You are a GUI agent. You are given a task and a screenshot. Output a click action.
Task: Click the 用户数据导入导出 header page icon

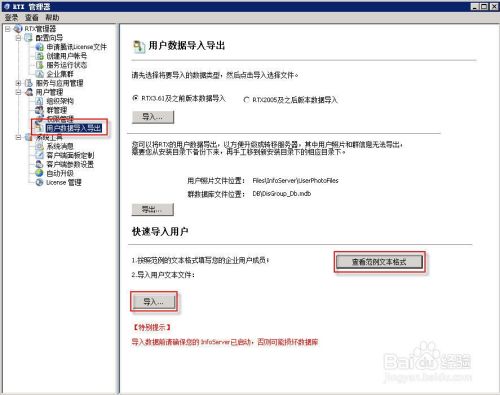(139, 46)
